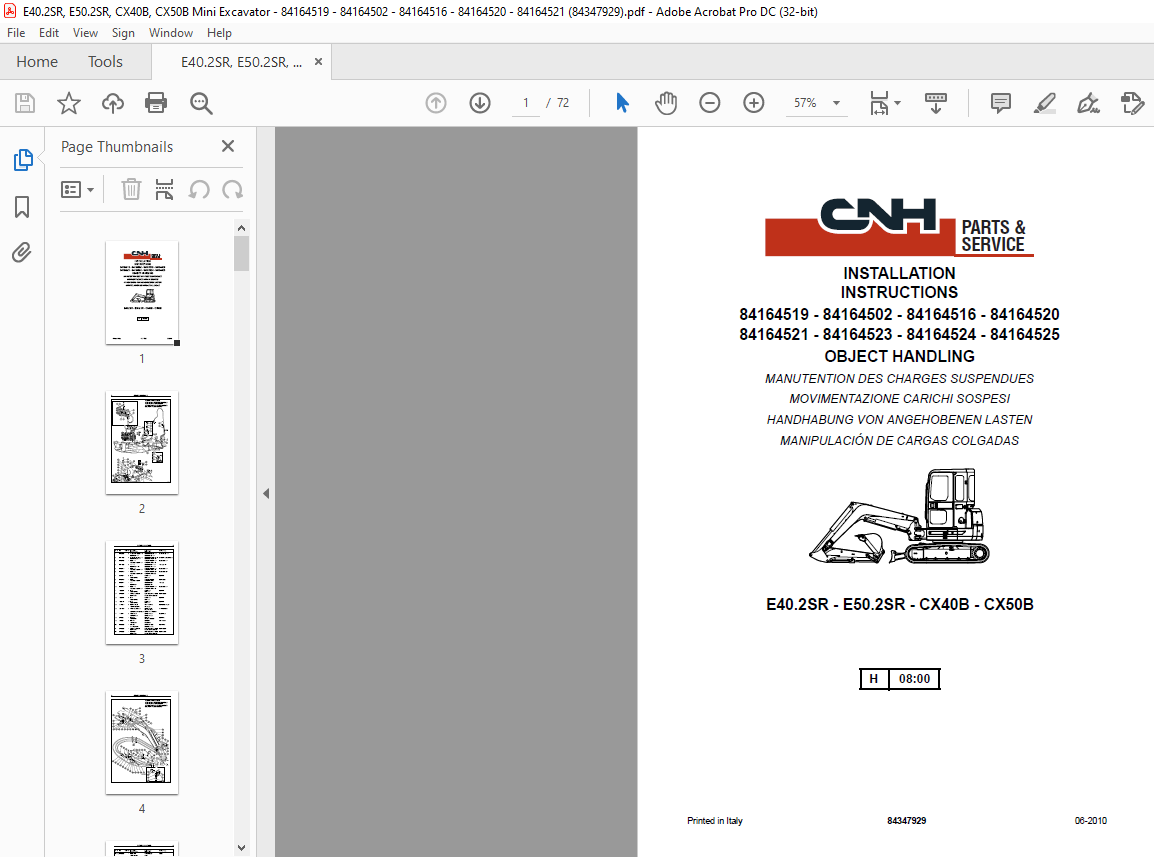Click the send file share icon

coord(1132,103)
